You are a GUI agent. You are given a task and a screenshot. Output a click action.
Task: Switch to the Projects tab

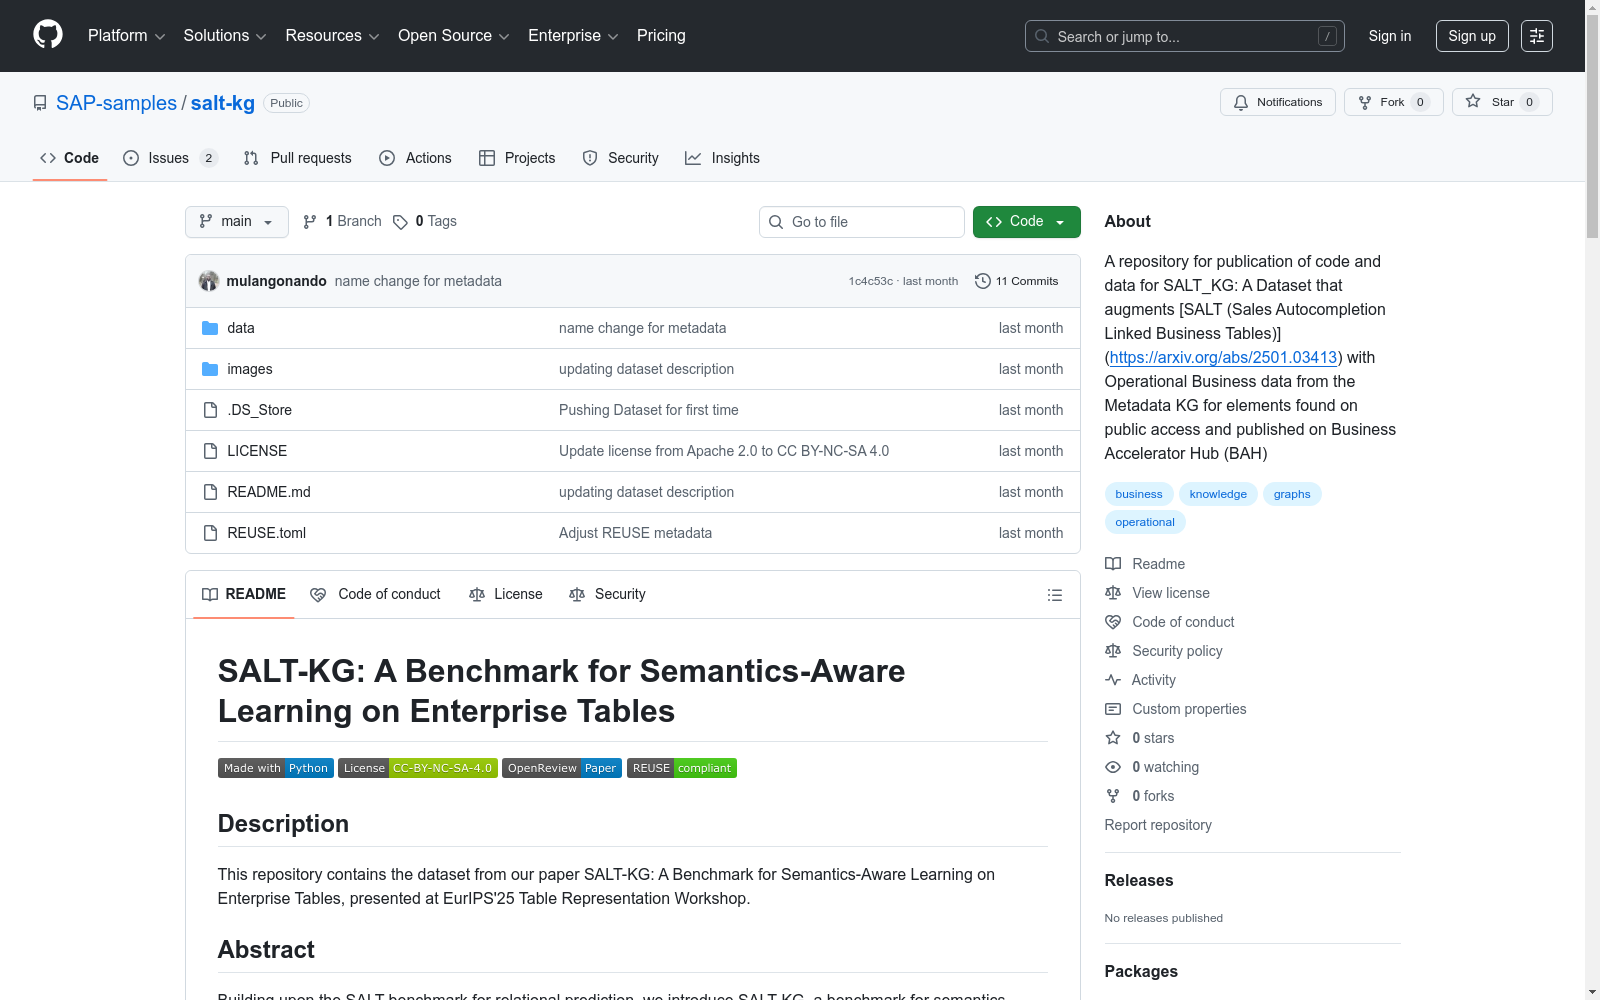tap(517, 158)
